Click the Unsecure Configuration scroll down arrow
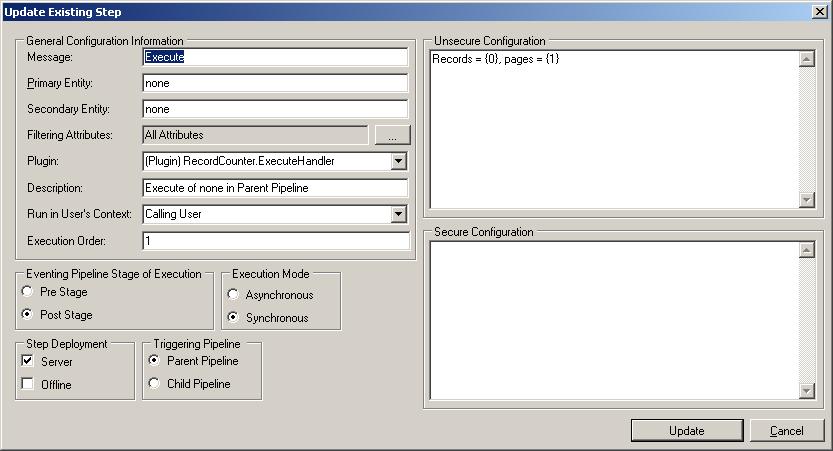Viewport: 833px width, 451px height. [x=806, y=200]
